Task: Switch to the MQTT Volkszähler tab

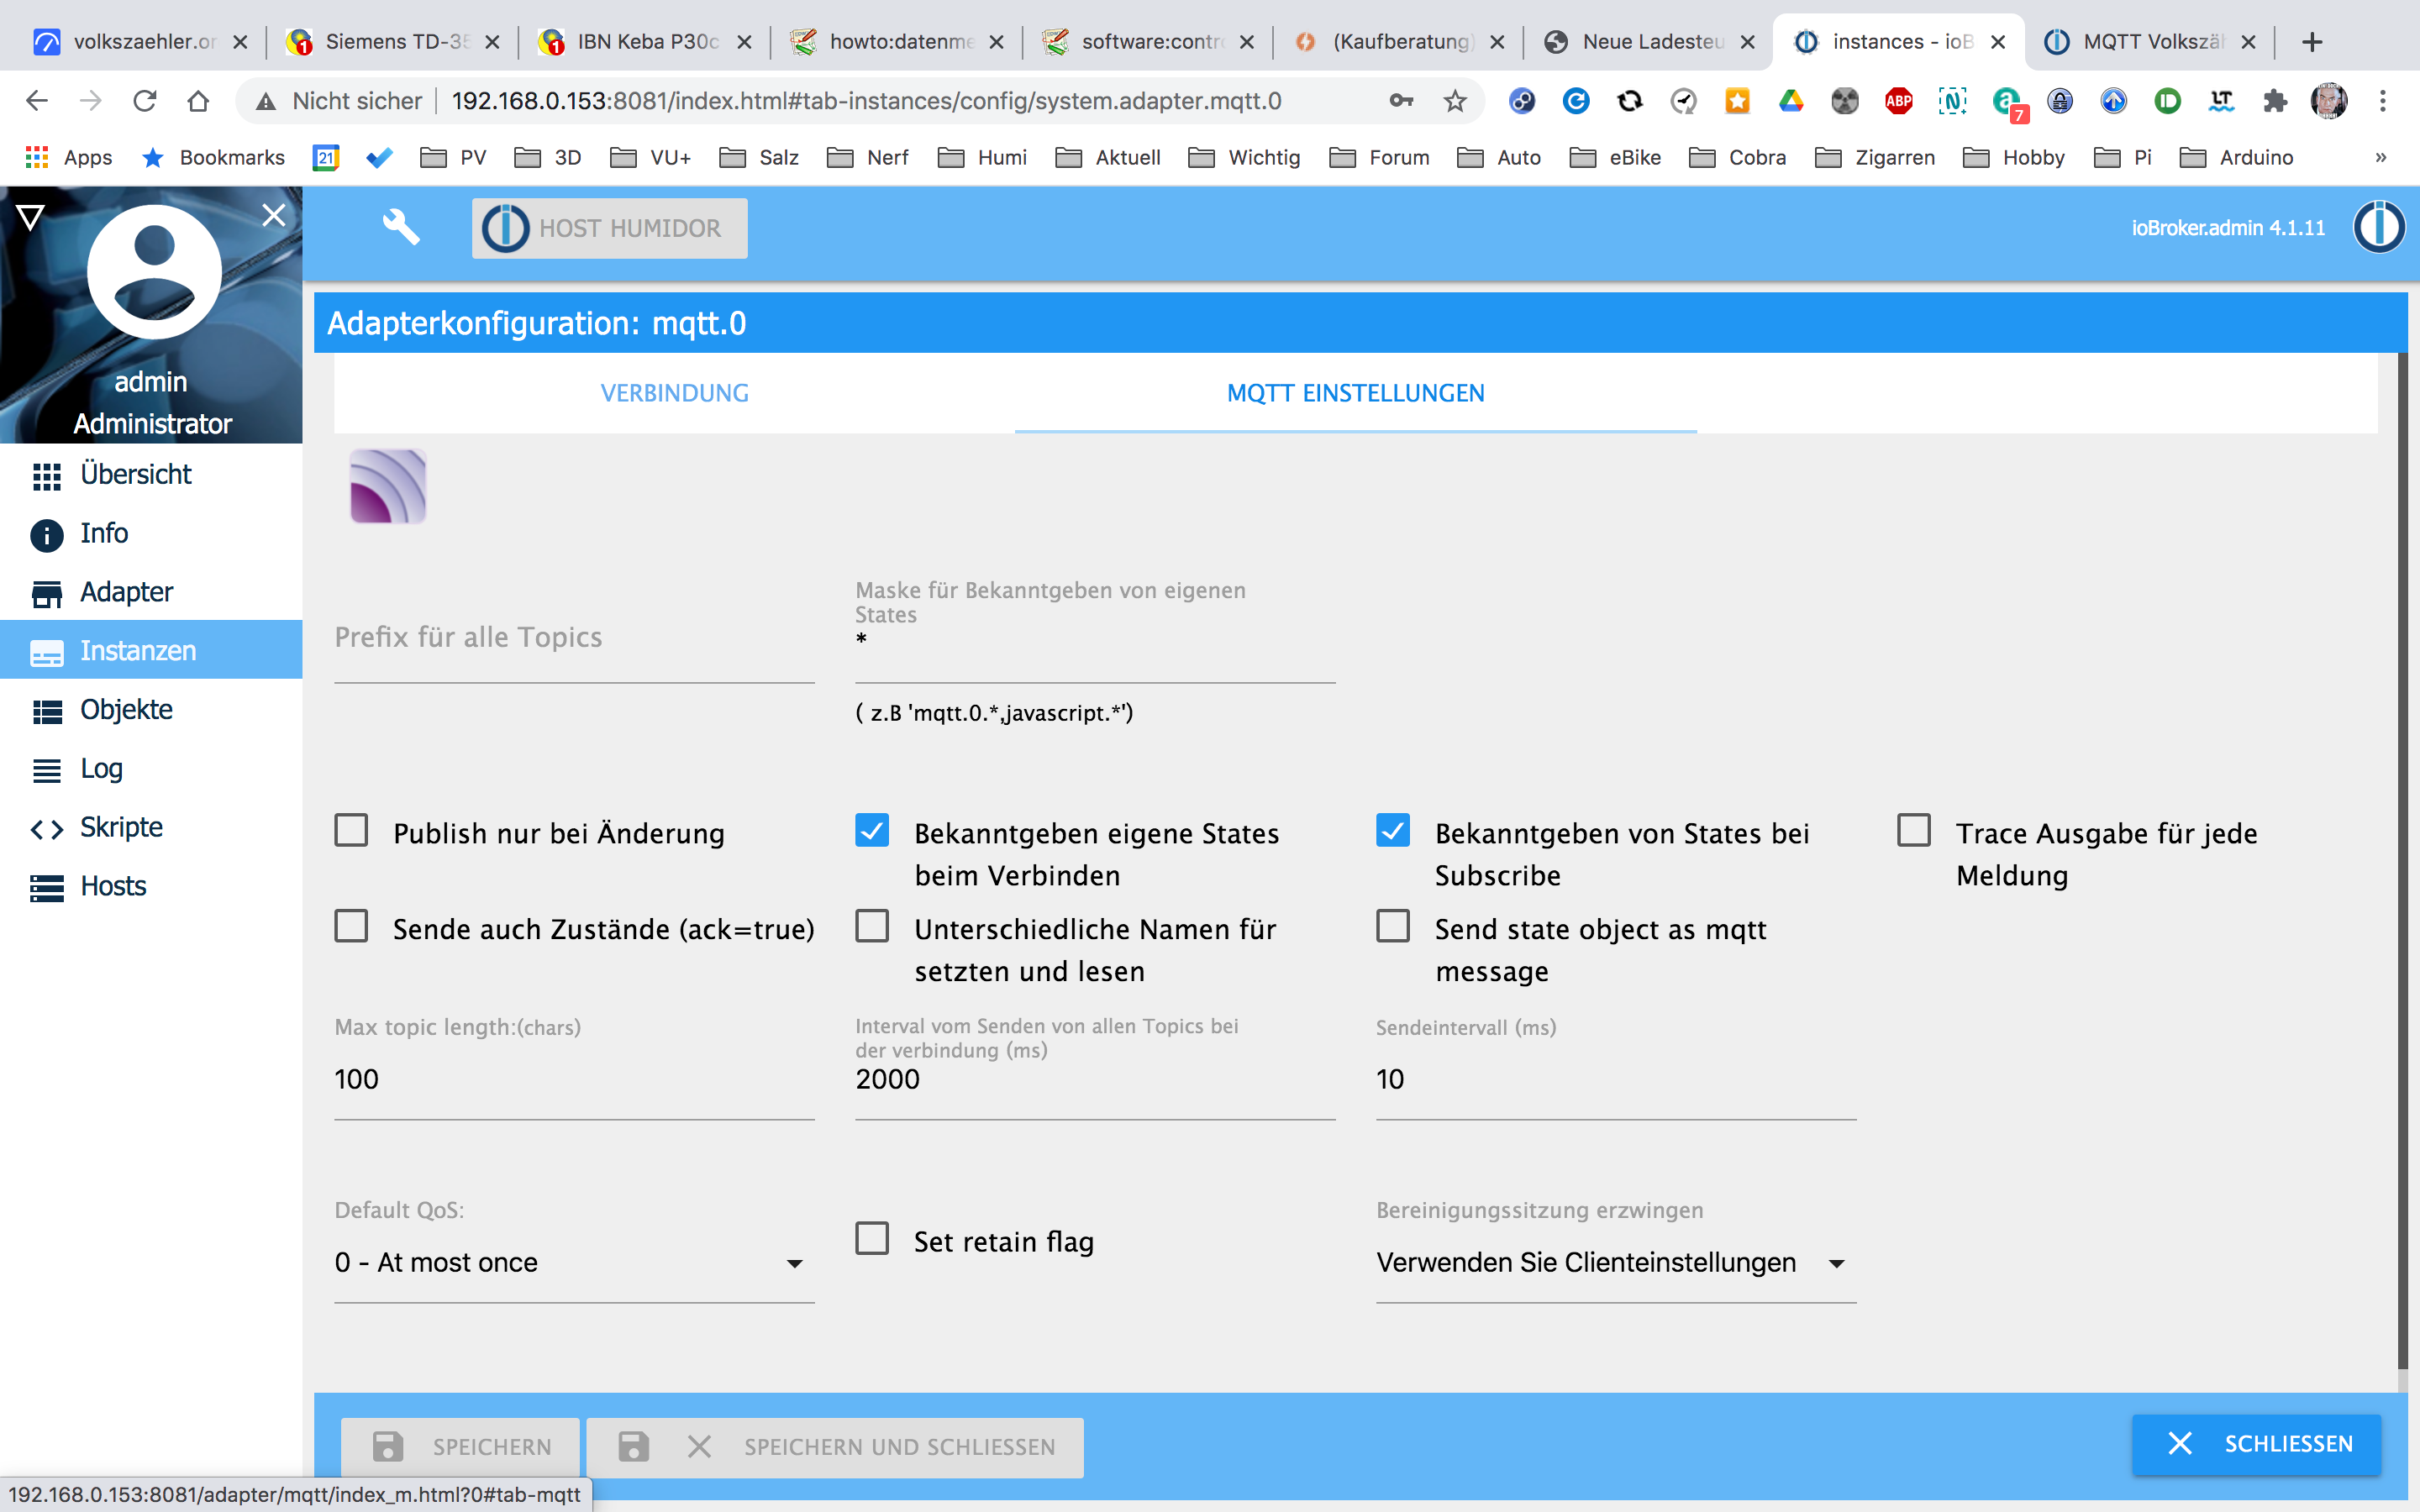Action: click(x=2150, y=42)
